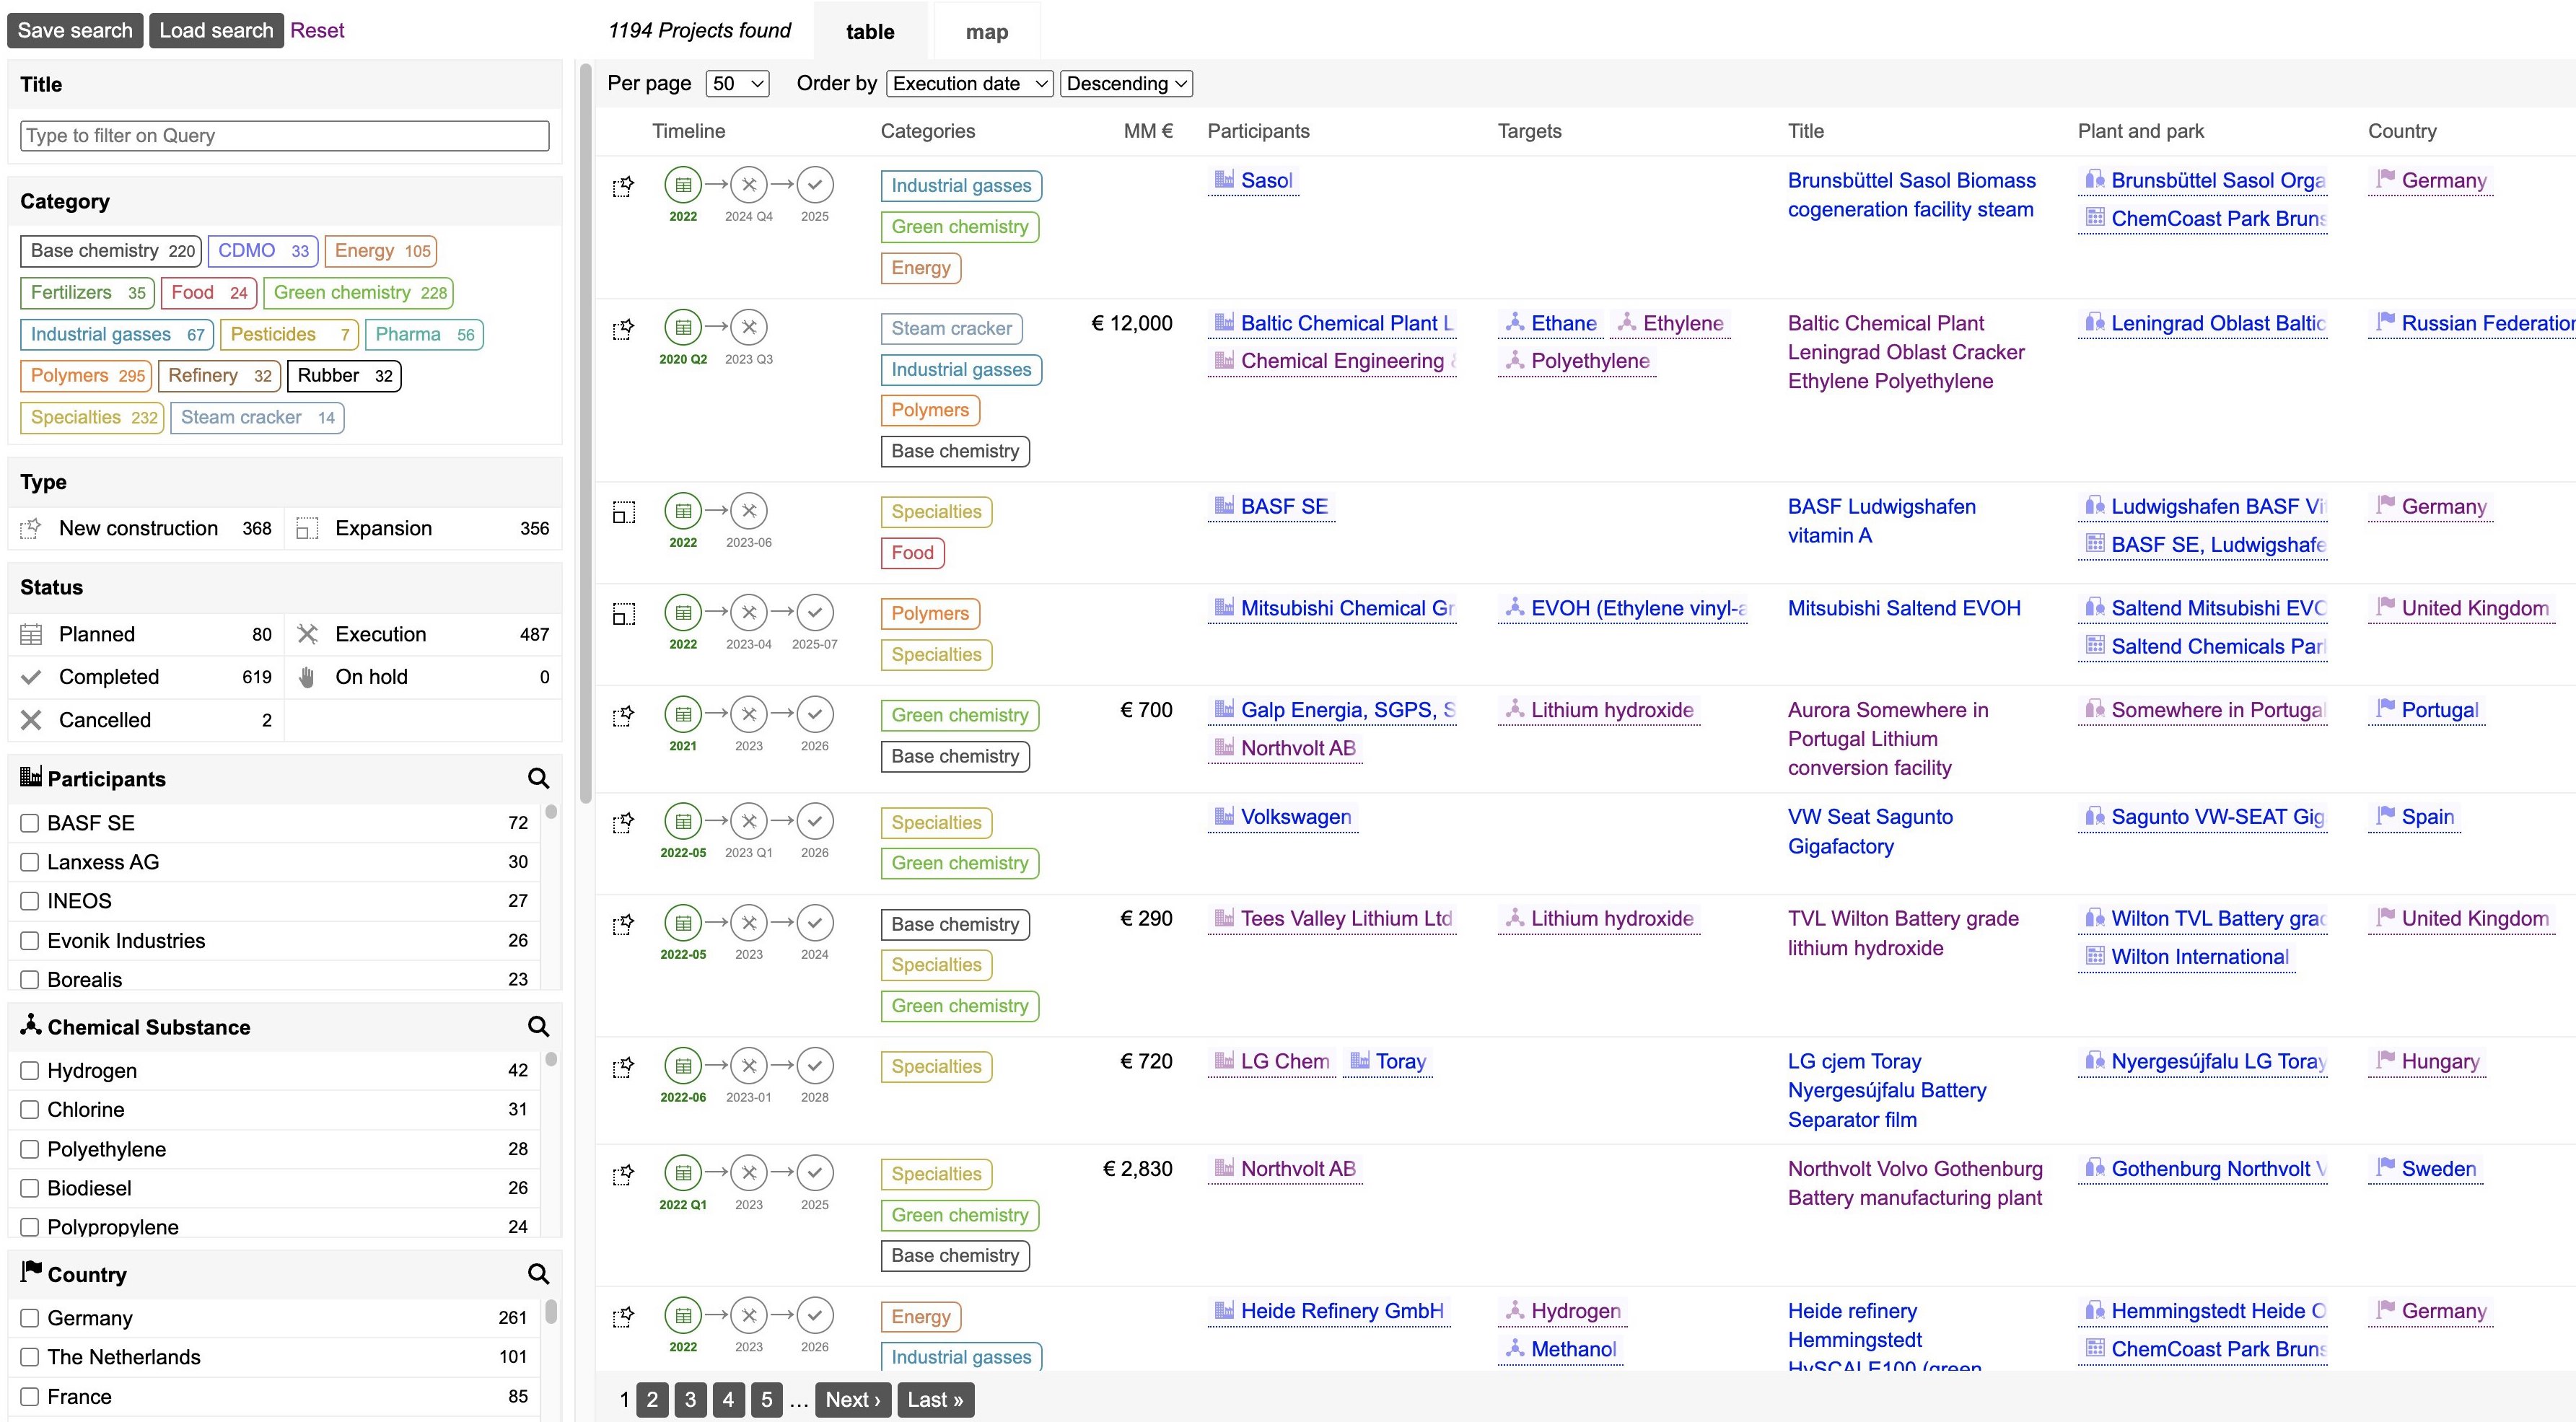This screenshot has height=1422, width=2576.
Task: Check the BASF SE participant checkbox
Action: 29,822
